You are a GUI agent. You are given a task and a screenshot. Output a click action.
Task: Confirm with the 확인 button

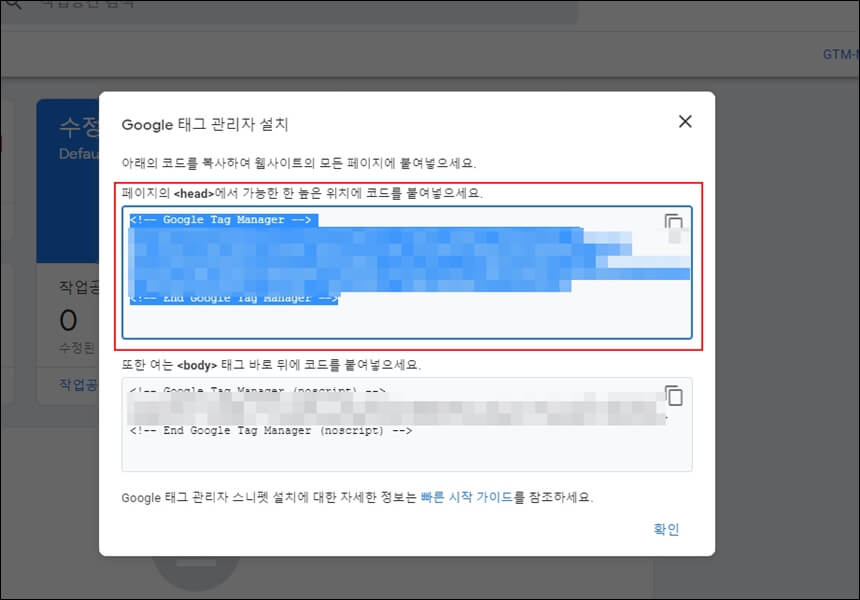[666, 529]
